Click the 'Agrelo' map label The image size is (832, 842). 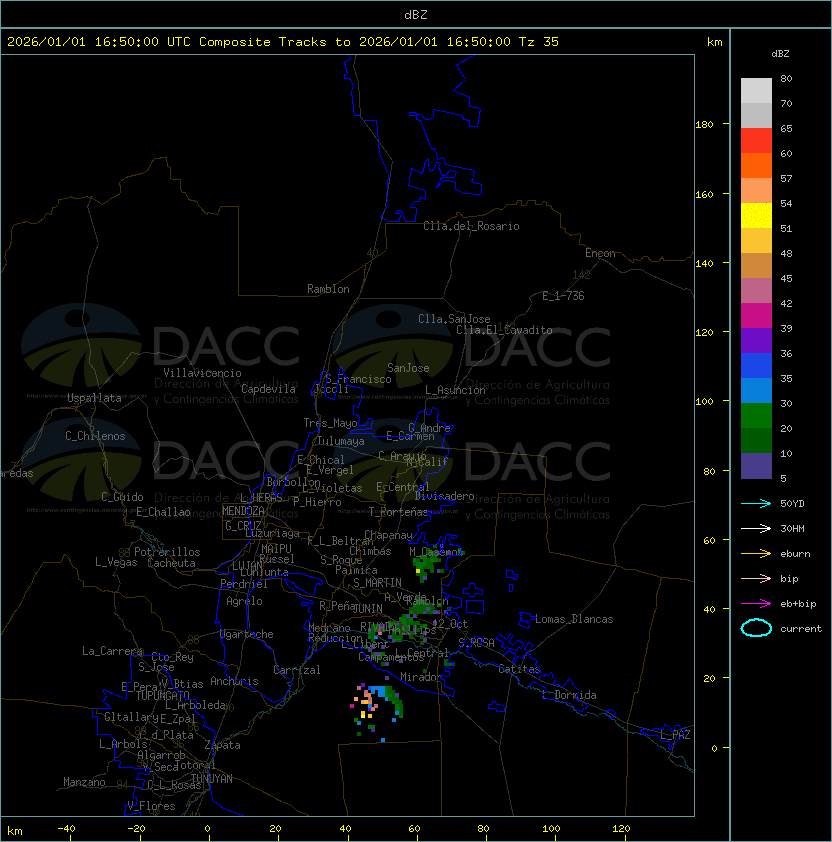tap(244, 601)
